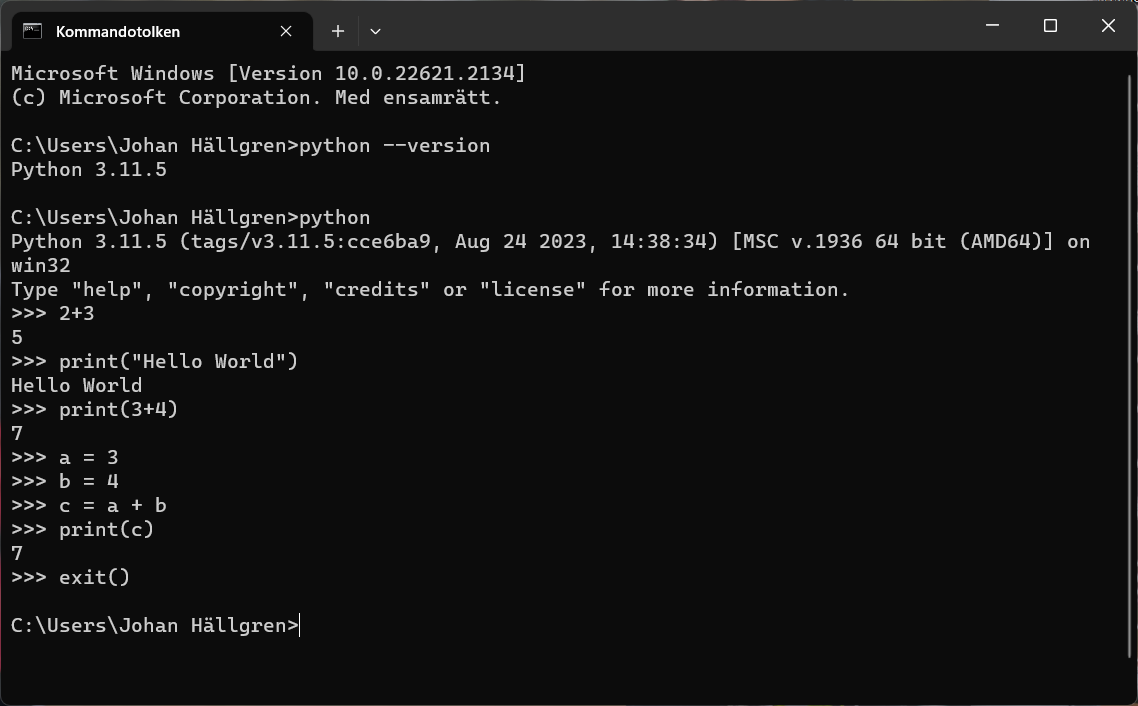Minimize the terminal window

[x=993, y=26]
